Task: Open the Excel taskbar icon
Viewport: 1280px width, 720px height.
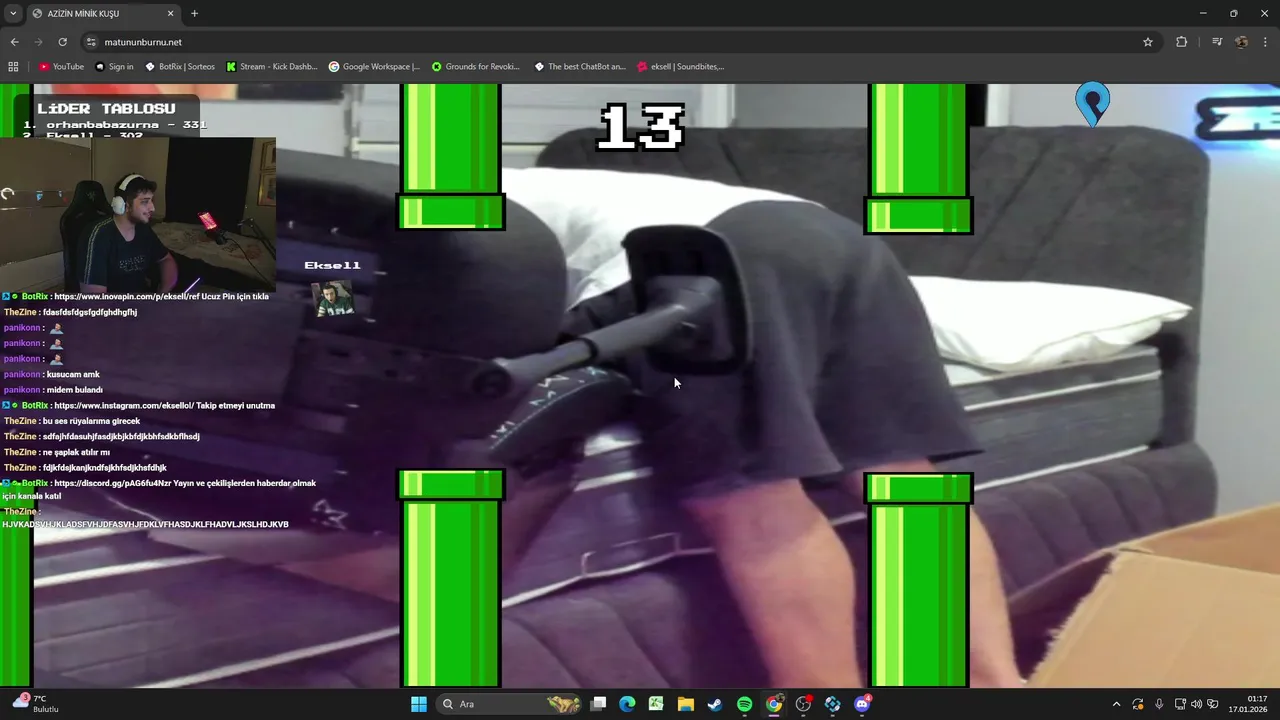Action: pos(656,704)
